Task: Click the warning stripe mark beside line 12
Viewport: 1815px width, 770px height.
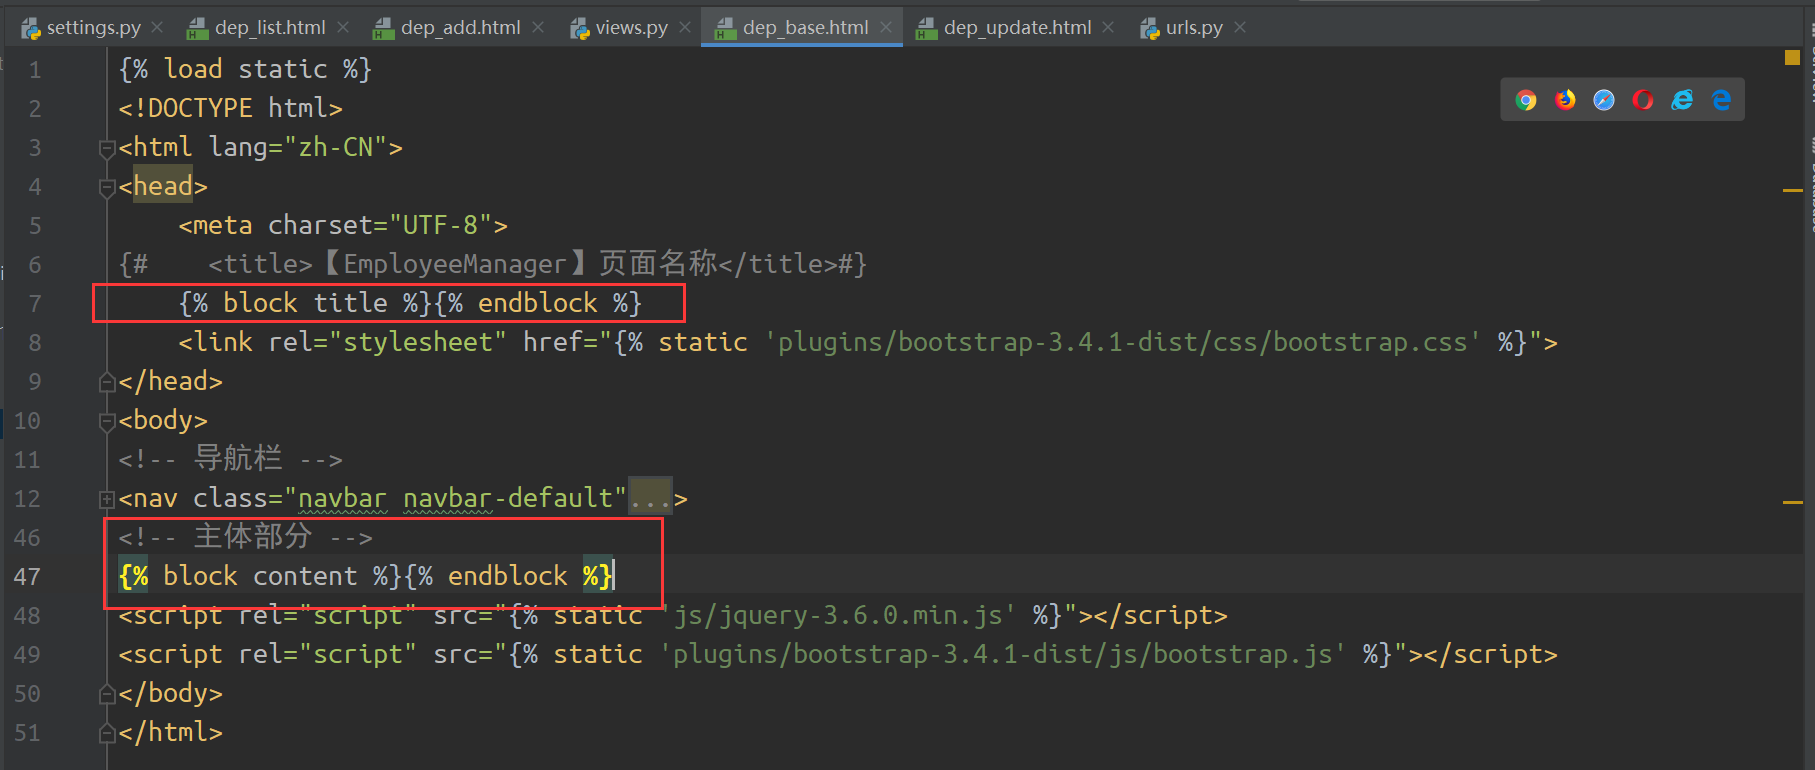Action: 1792,502
